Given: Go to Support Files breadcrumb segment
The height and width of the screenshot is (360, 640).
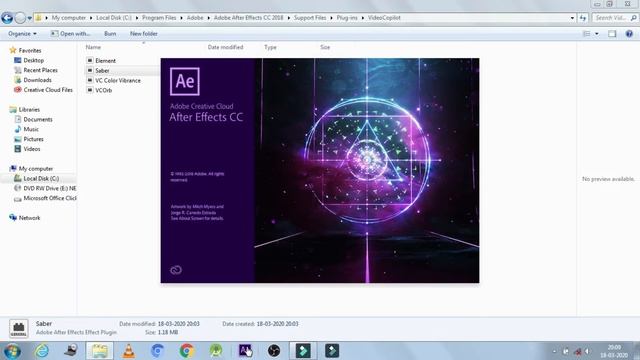Looking at the screenshot, I should click(310, 18).
